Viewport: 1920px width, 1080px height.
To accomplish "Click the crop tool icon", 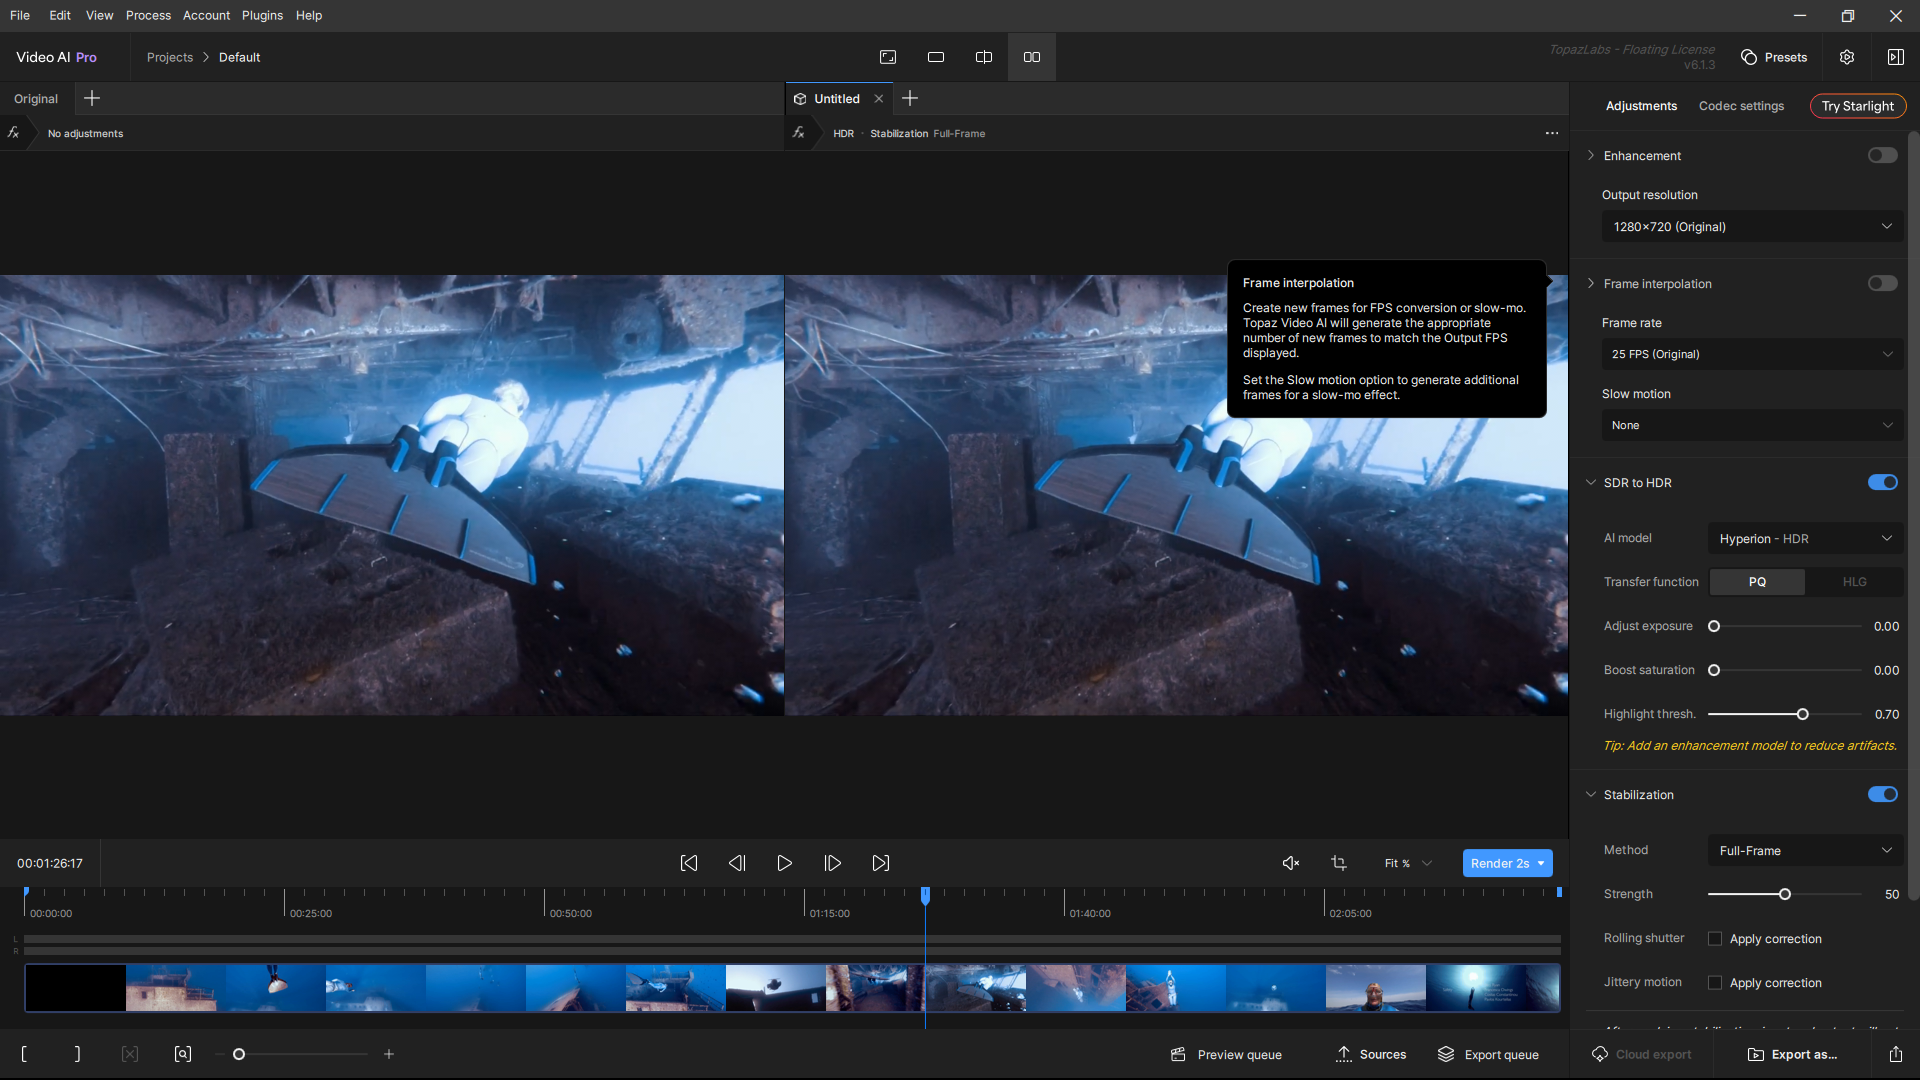I will (1339, 863).
